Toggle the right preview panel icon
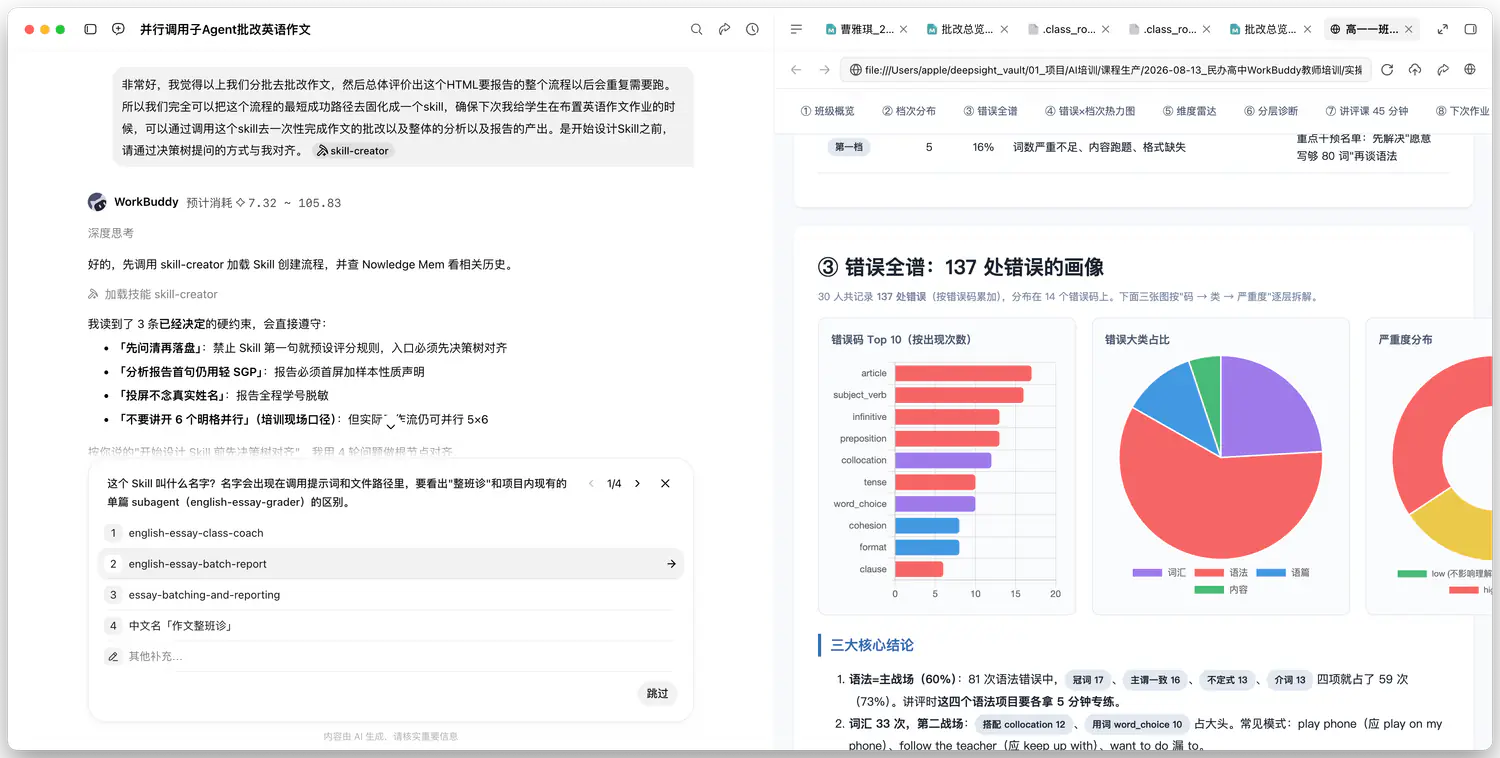This screenshot has height=758, width=1500. pos(1470,30)
